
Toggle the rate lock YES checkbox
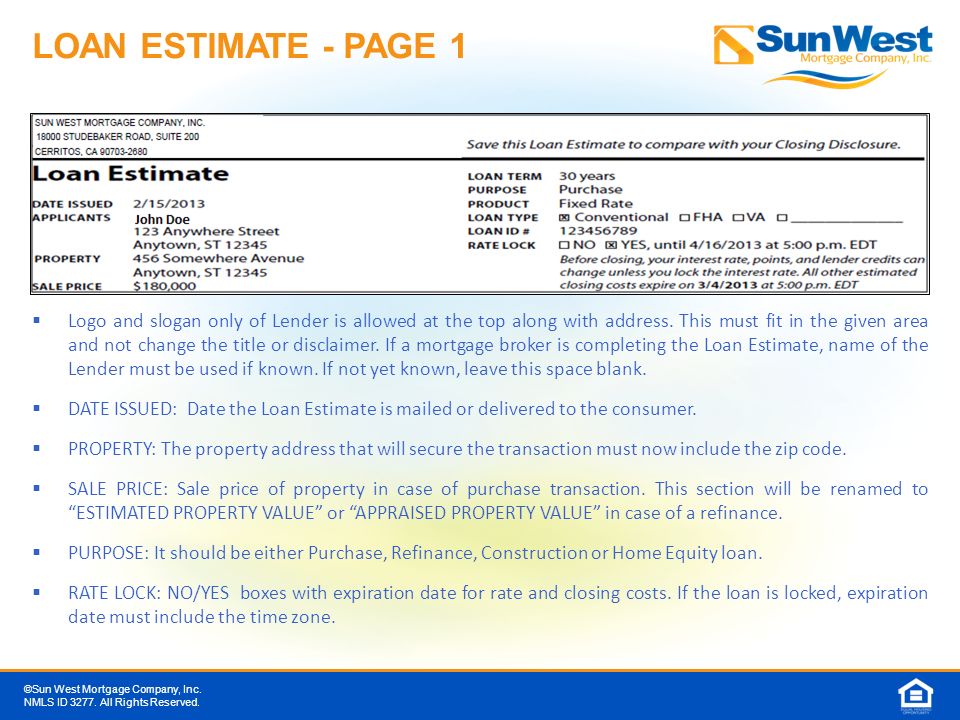[610, 245]
